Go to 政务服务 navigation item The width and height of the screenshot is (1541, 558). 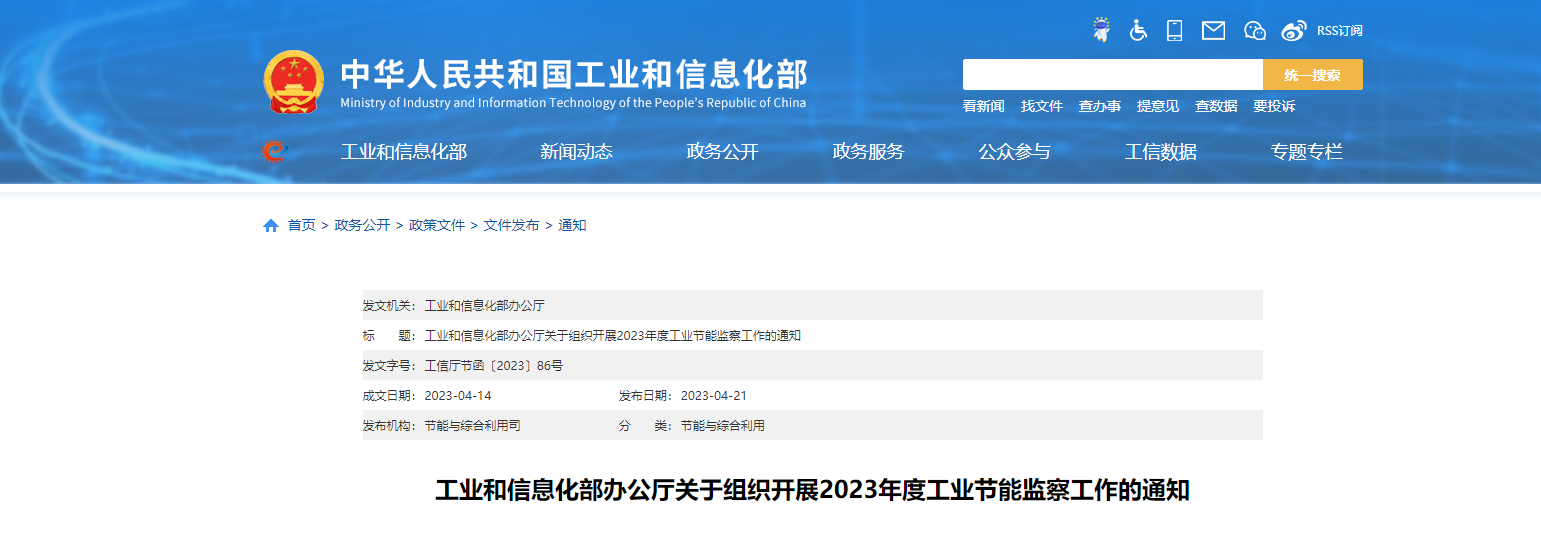tap(868, 152)
